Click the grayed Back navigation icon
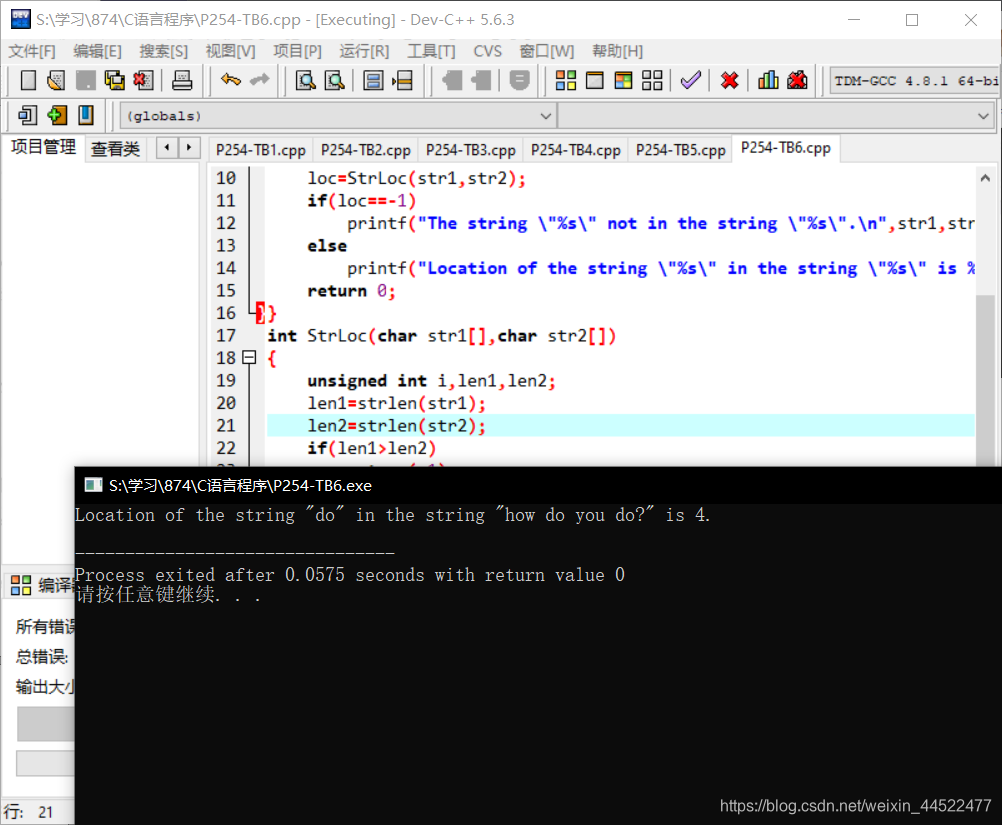The image size is (1002, 825). 452,81
